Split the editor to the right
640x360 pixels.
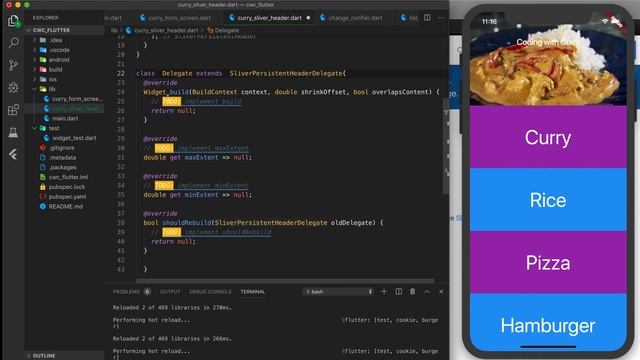point(427,18)
